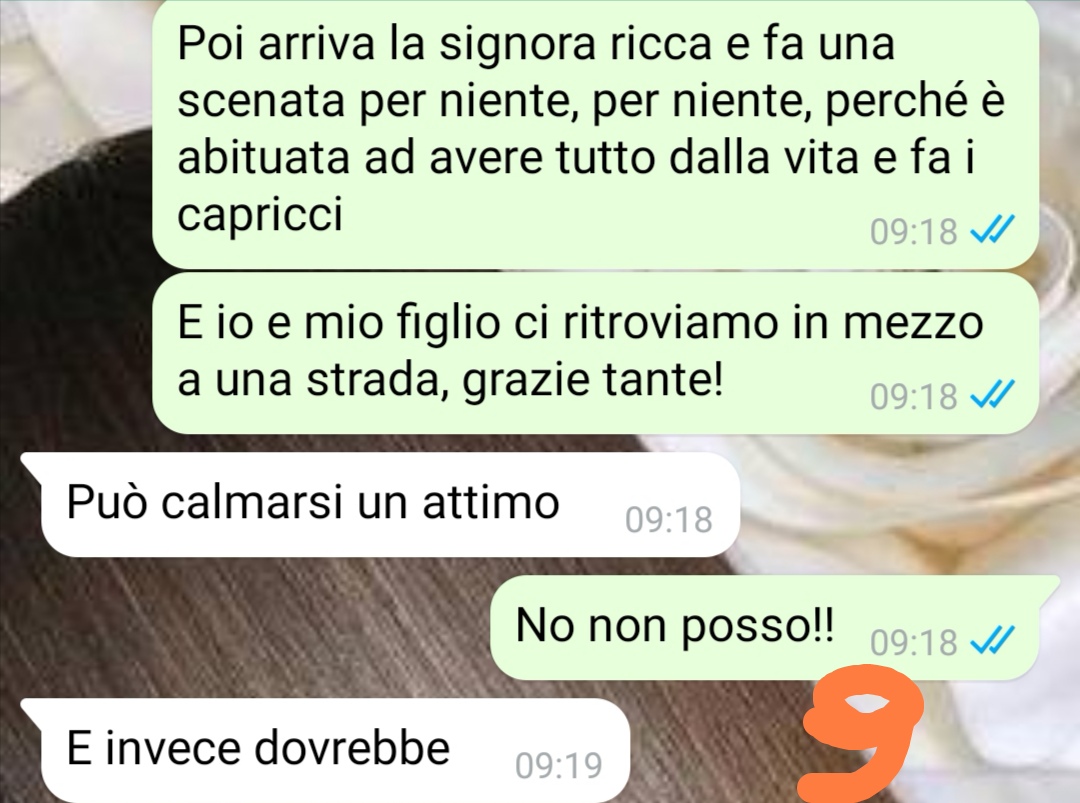
Task: Click the tail of 'E invece dovrebbe' bubble
Action: [x=31, y=709]
